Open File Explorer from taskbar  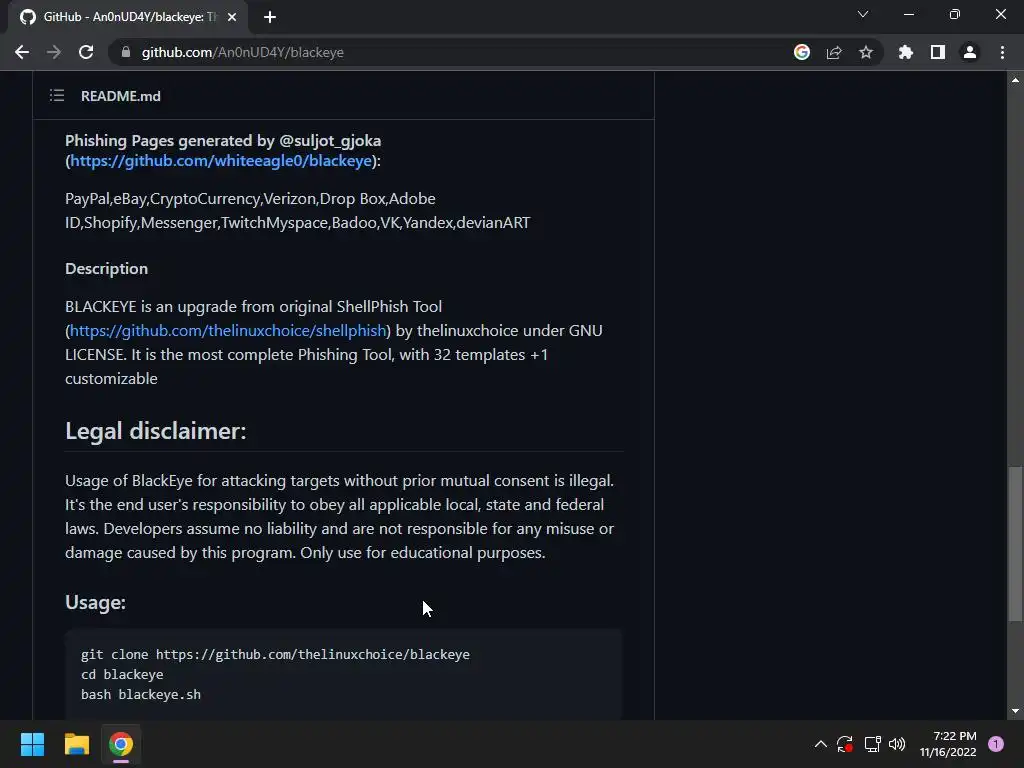point(76,744)
